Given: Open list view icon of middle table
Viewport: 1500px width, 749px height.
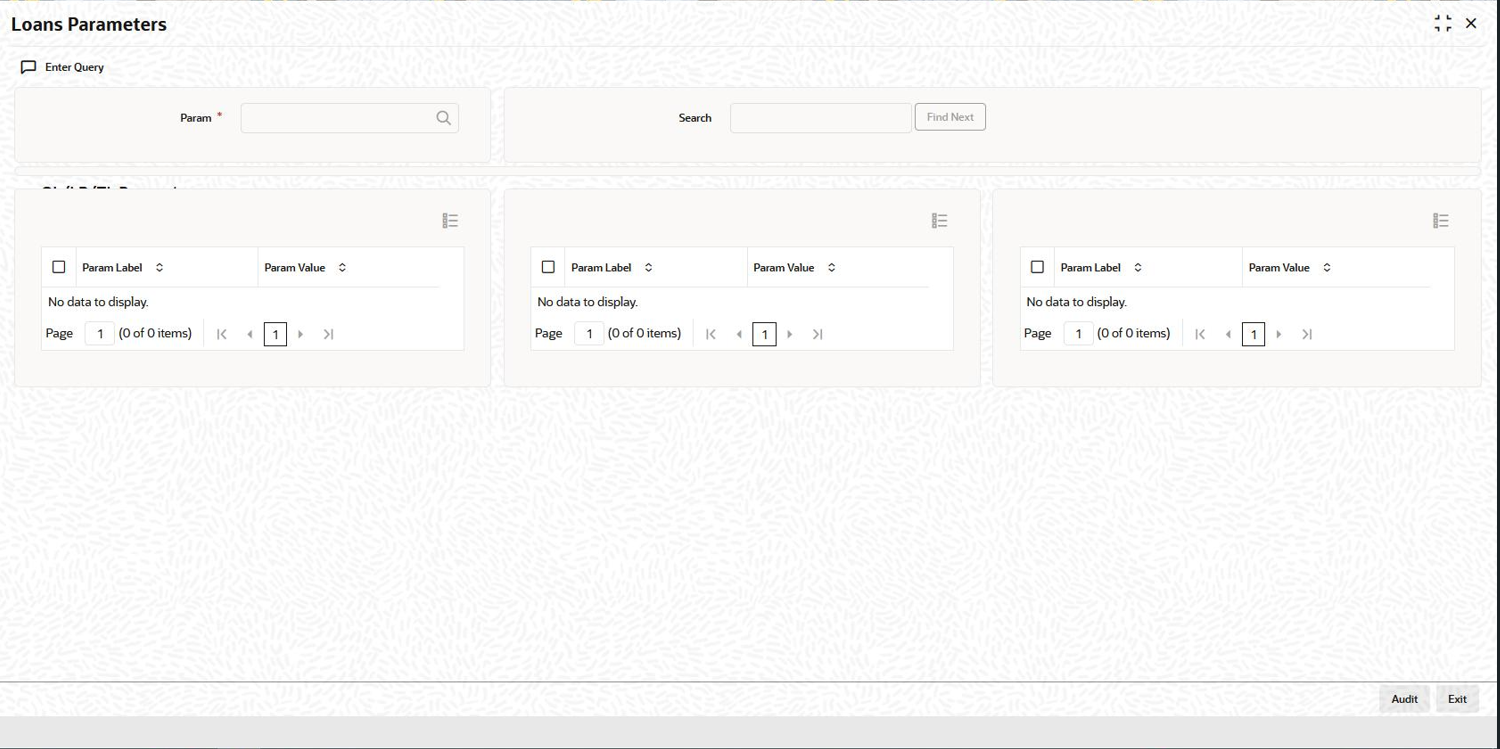Looking at the screenshot, I should tap(939, 221).
